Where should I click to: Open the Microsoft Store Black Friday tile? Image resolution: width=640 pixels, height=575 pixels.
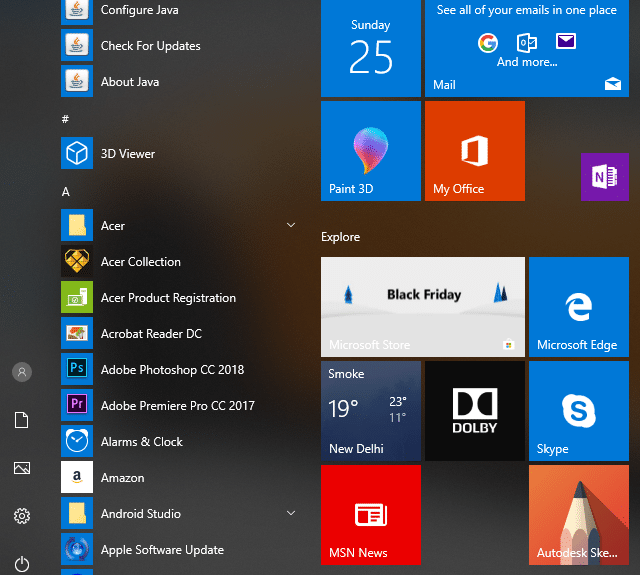coord(422,307)
